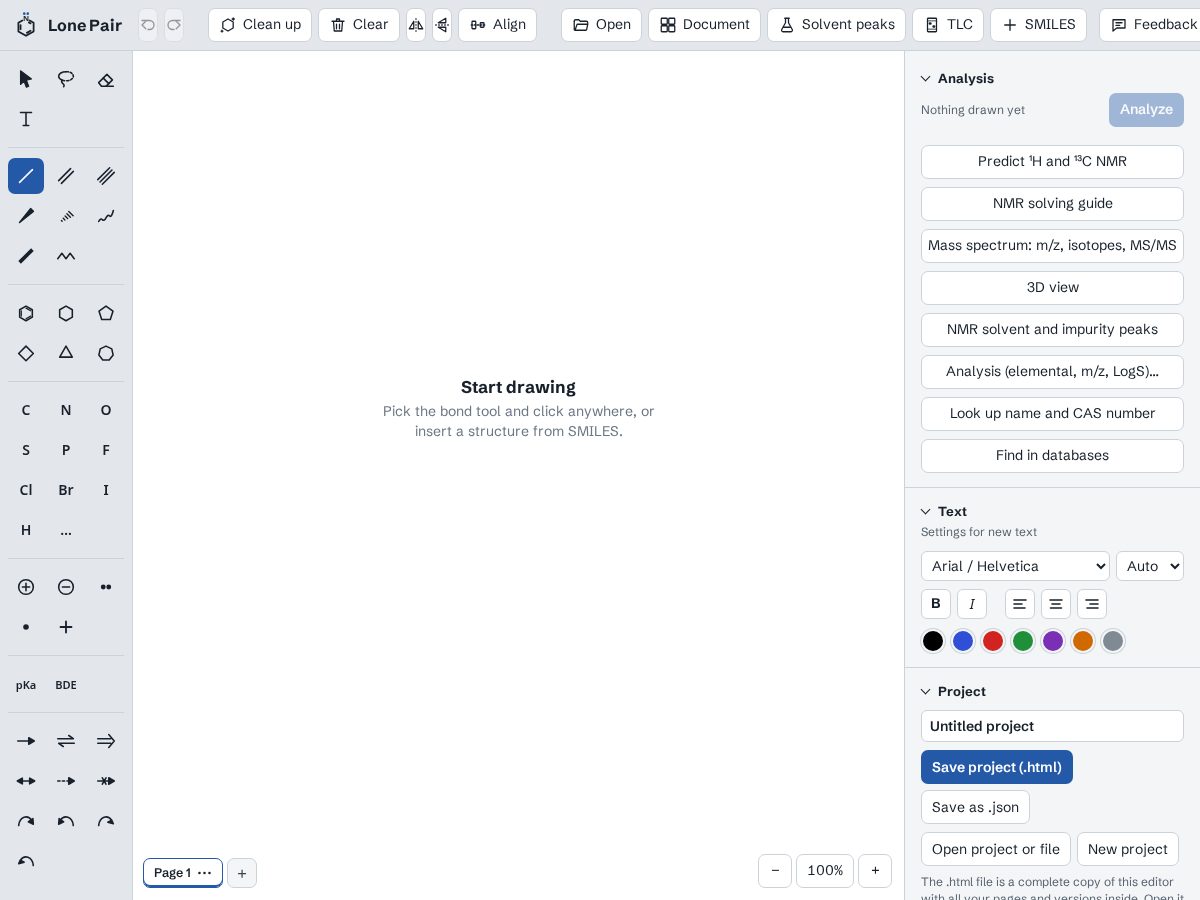Flip structure vertically using the mirror icon

click(442, 25)
